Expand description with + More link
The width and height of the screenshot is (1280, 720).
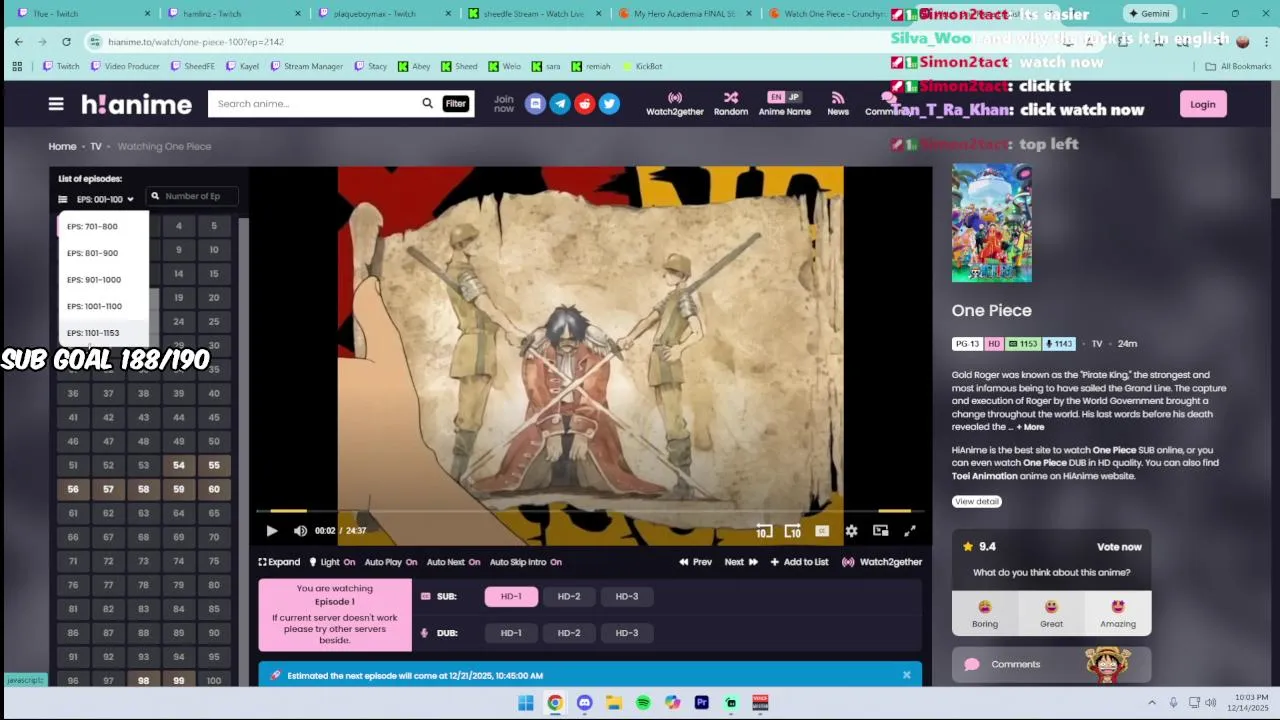click(1030, 427)
